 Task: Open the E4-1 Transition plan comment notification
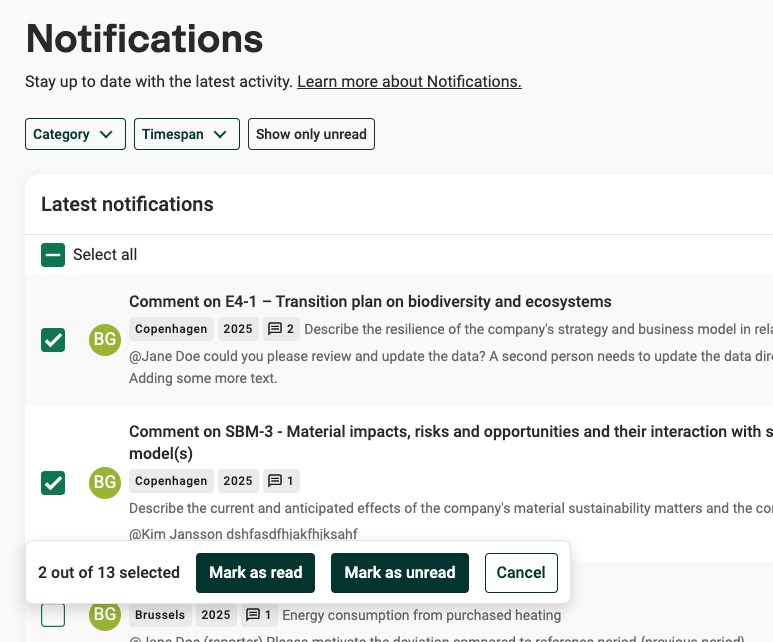point(370,301)
